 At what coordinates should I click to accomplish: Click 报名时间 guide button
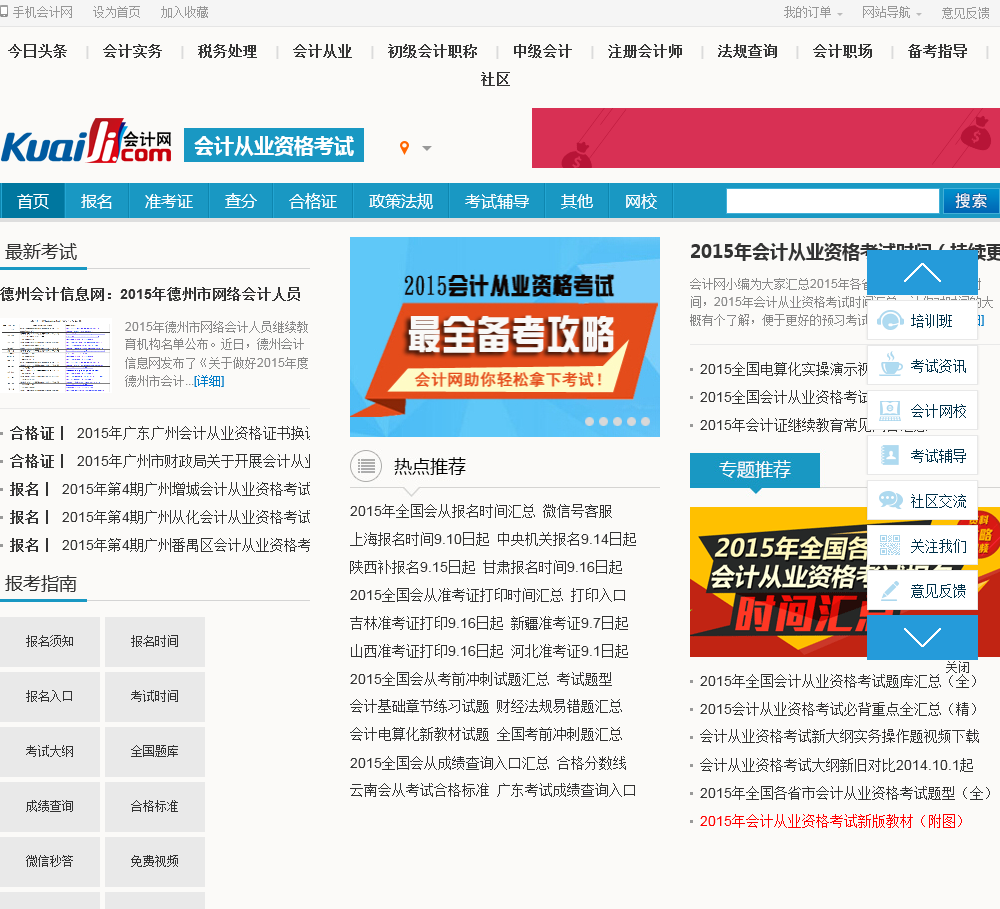click(x=154, y=641)
